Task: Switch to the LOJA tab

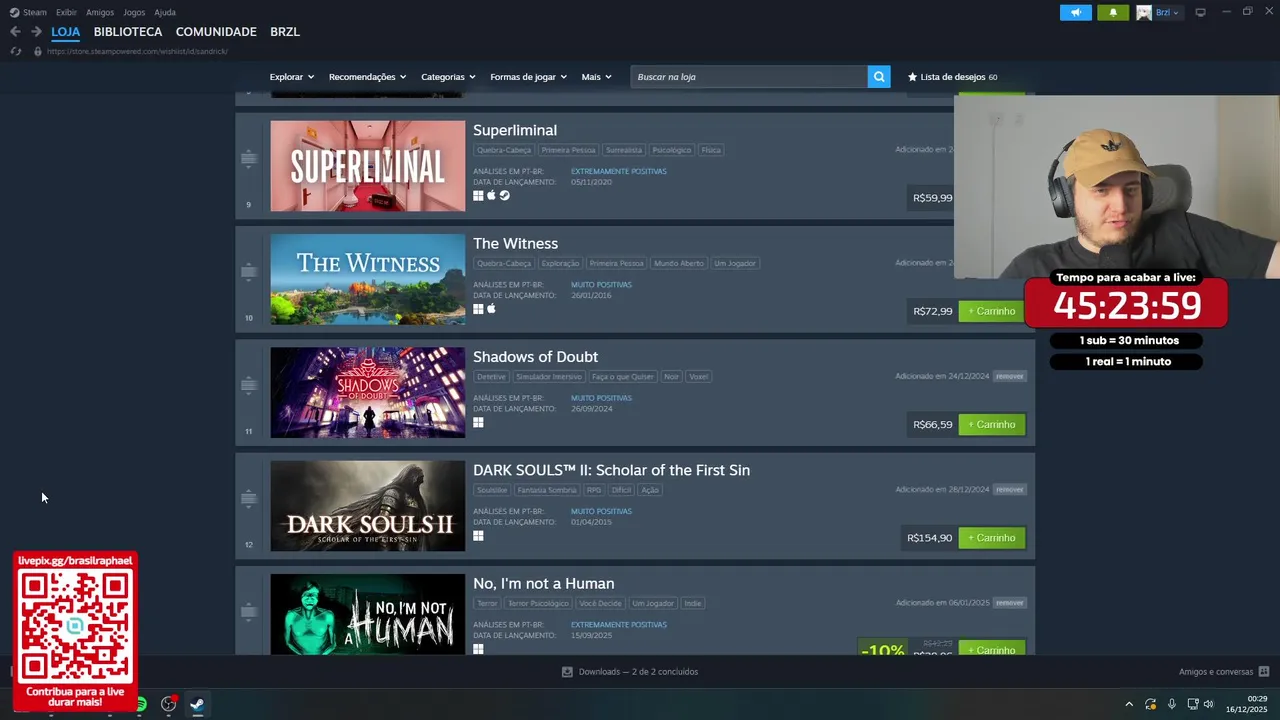Action: point(65,32)
